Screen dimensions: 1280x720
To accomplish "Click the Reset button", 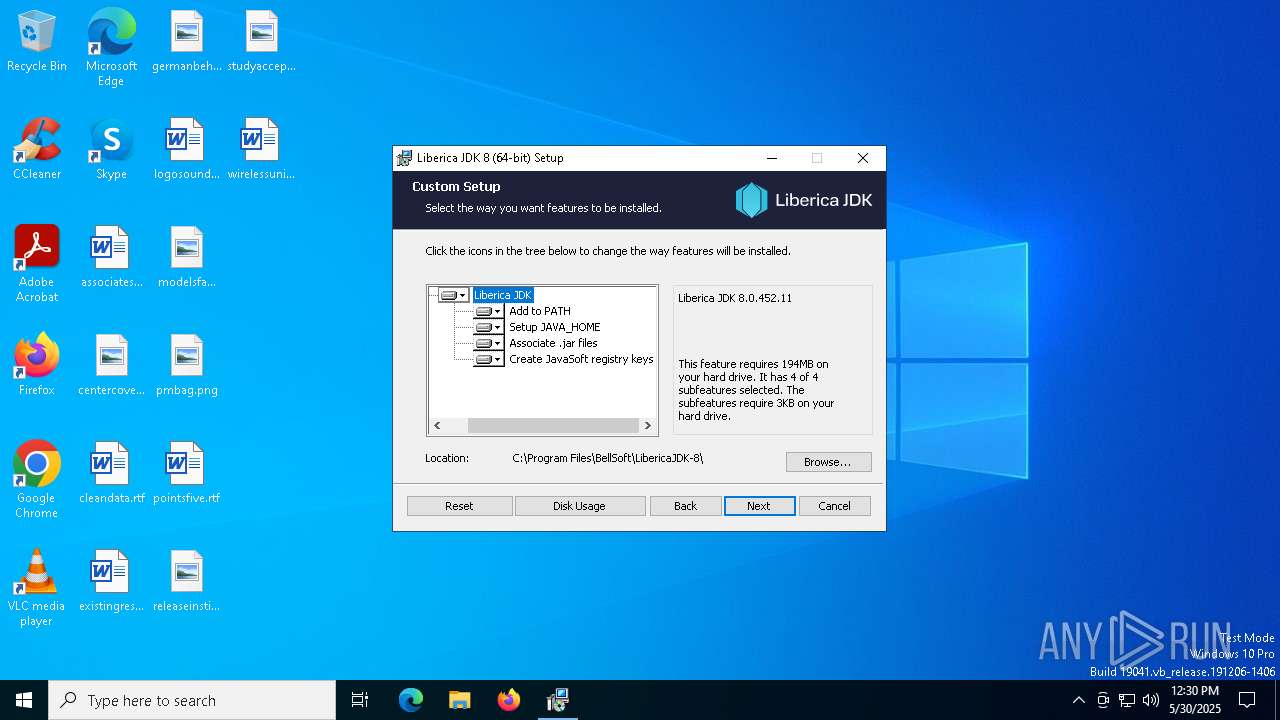I will (x=459, y=506).
